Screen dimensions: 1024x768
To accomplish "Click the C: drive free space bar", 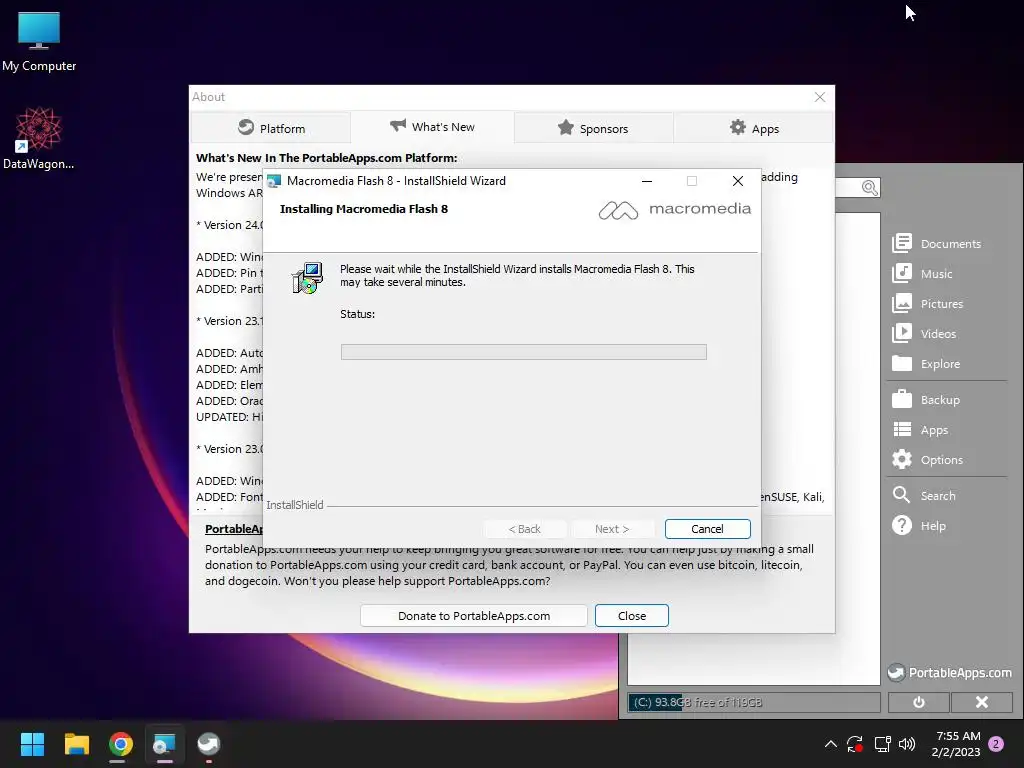I will 754,703.
